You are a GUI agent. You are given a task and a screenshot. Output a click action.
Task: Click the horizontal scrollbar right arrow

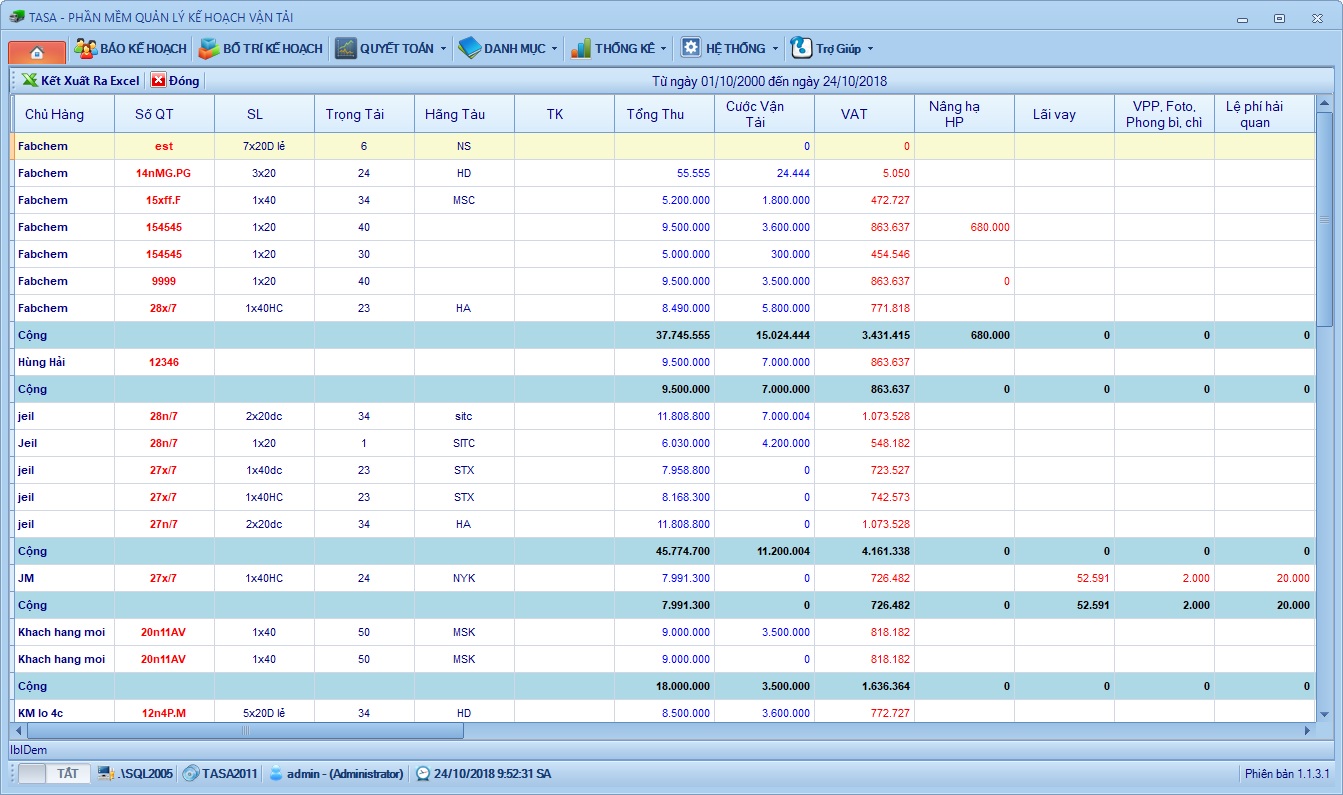tap(1307, 731)
